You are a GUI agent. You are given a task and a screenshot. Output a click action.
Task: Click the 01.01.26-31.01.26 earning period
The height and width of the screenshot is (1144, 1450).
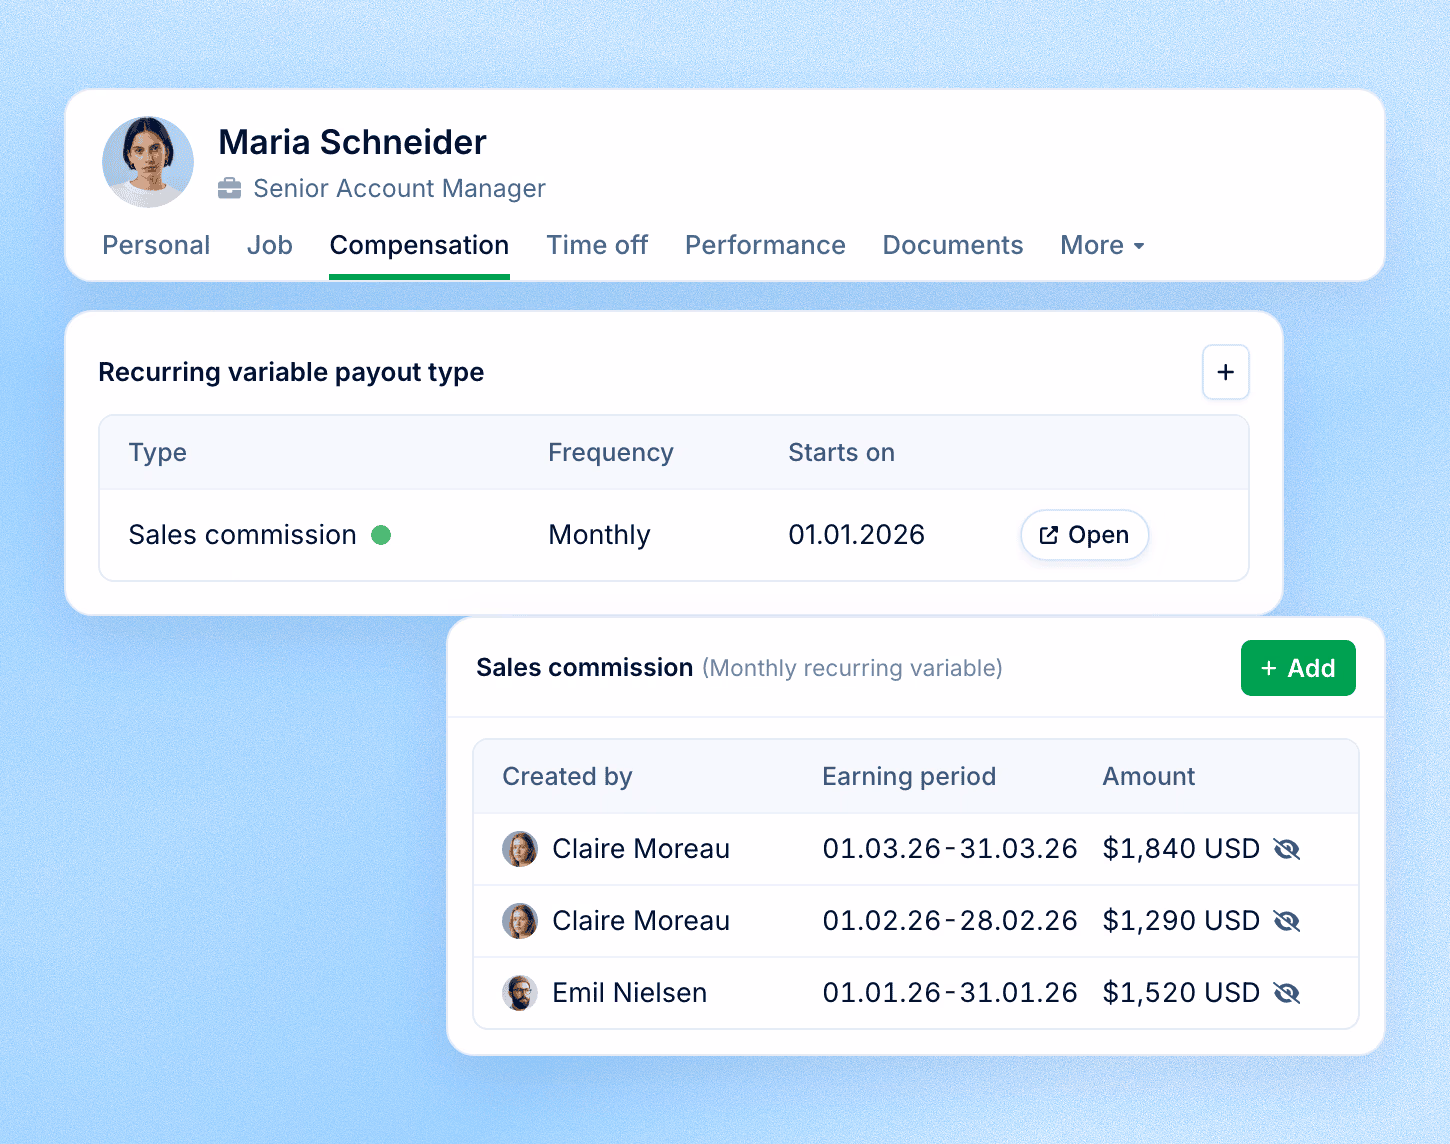(950, 993)
